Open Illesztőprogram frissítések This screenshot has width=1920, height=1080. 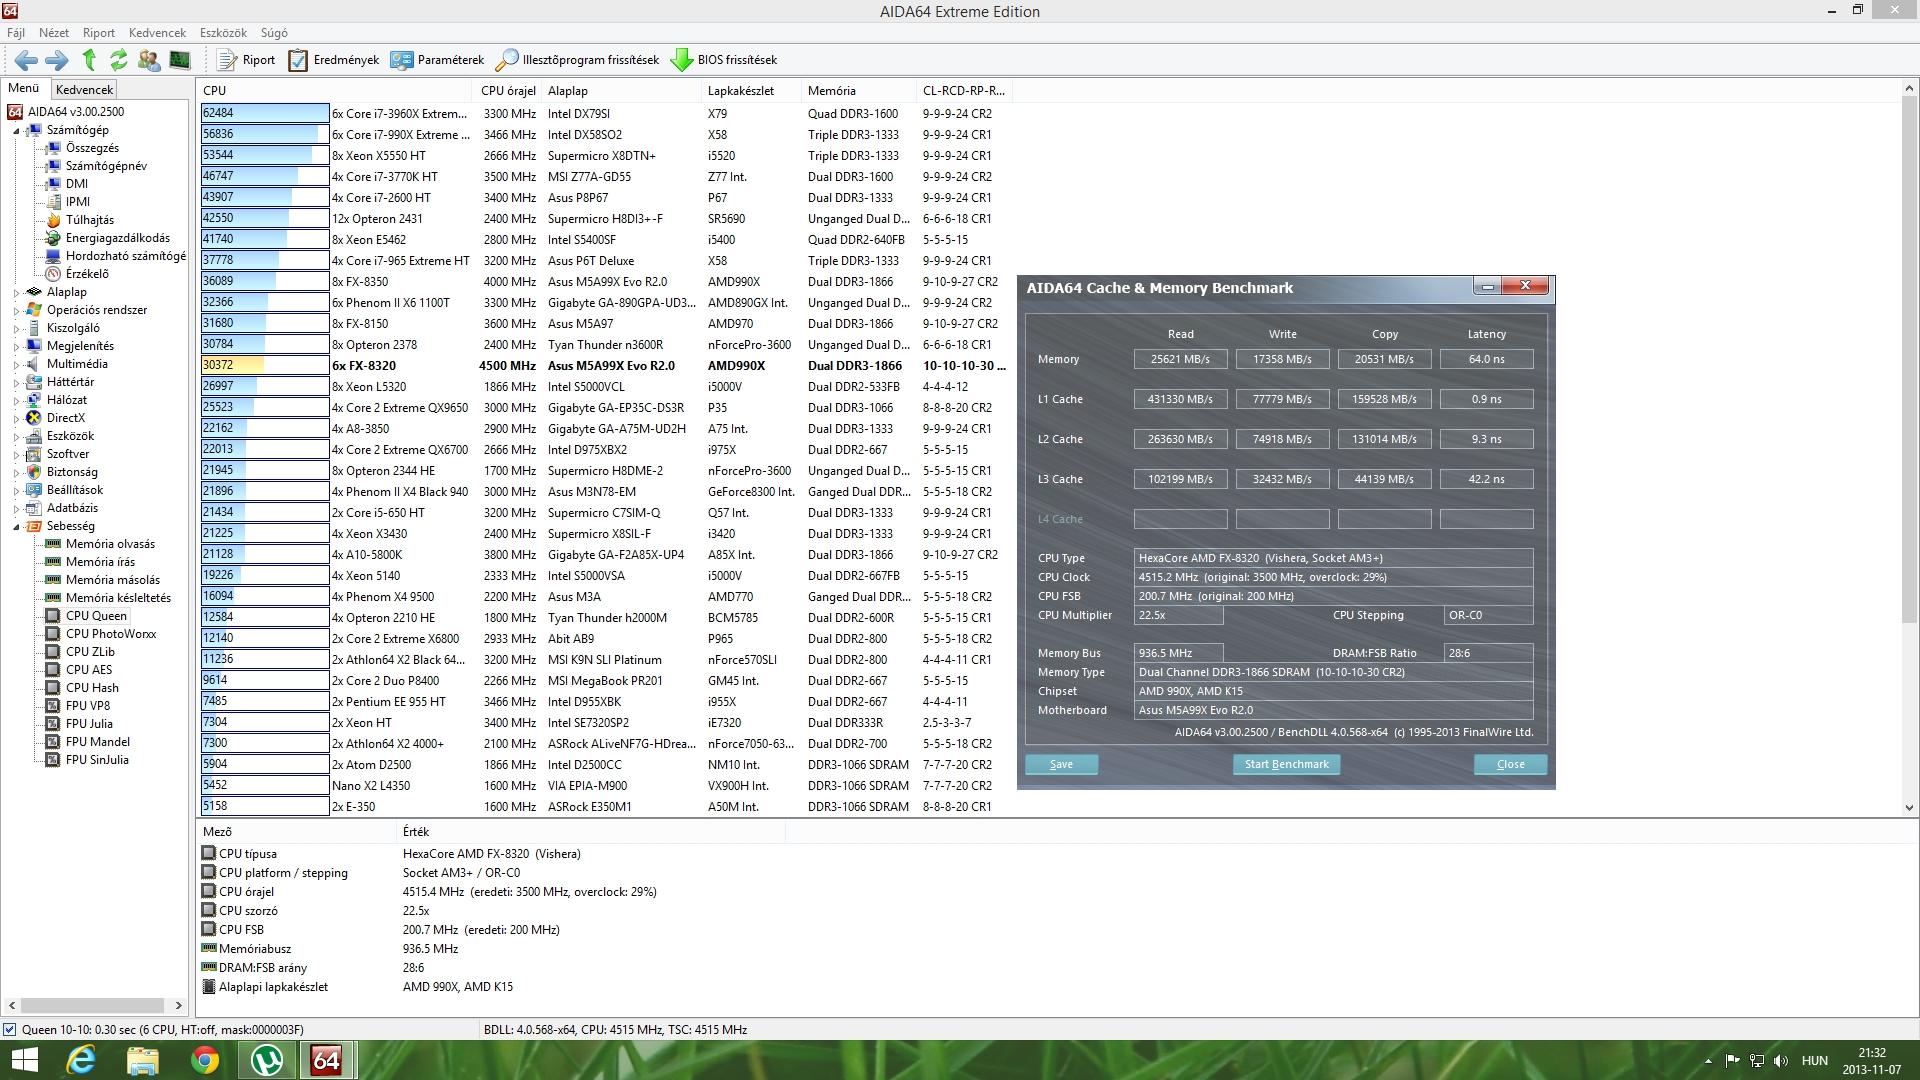578,60
